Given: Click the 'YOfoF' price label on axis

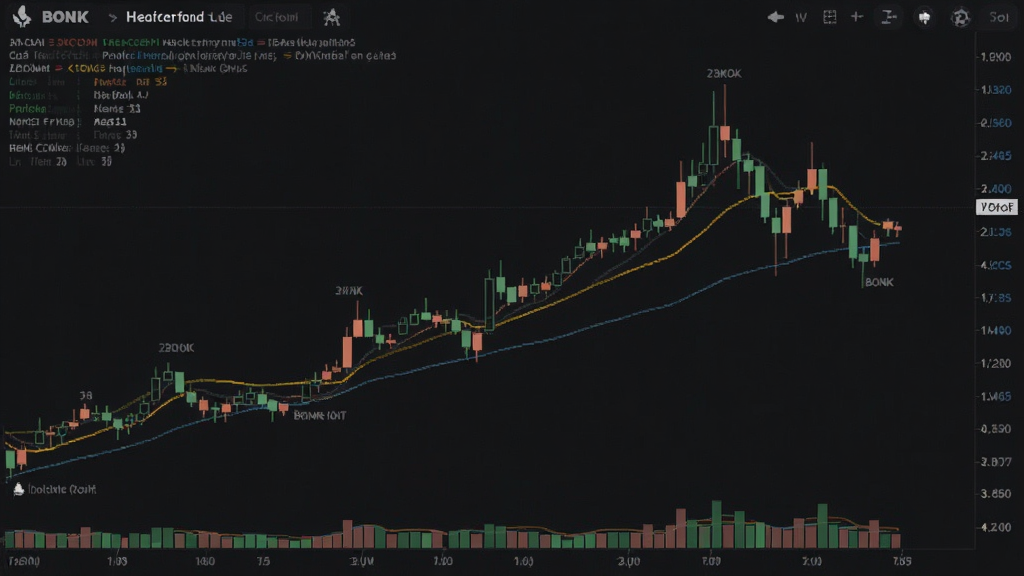Looking at the screenshot, I should (x=997, y=207).
